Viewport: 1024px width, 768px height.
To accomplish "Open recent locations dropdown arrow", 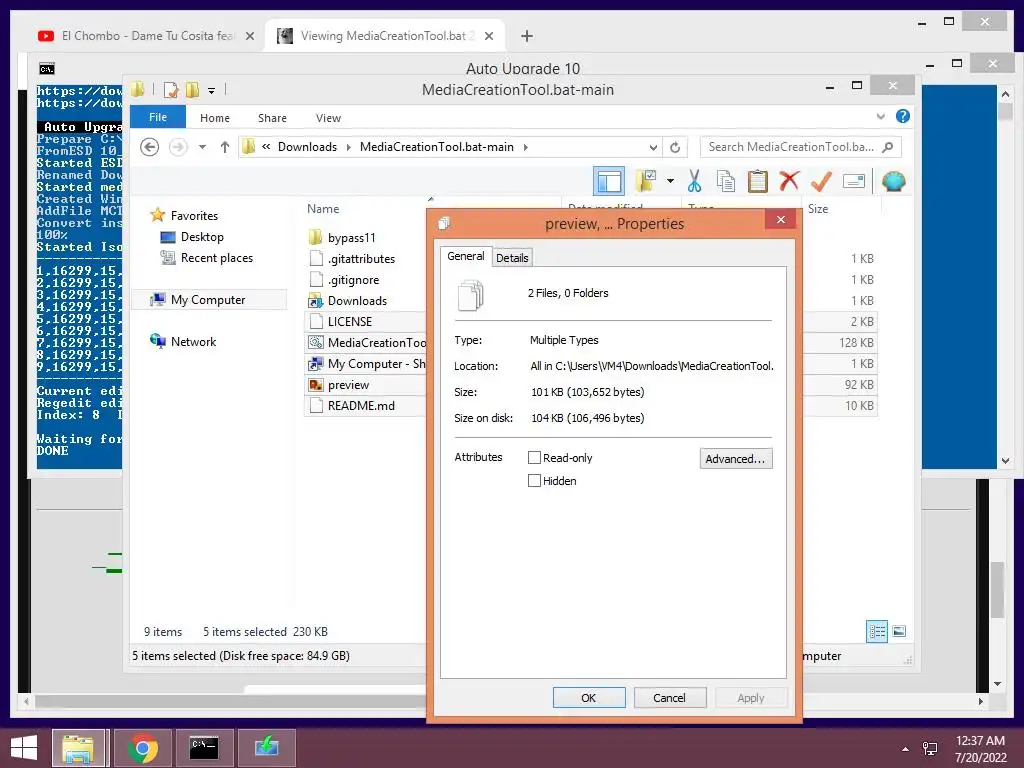I will [202, 147].
